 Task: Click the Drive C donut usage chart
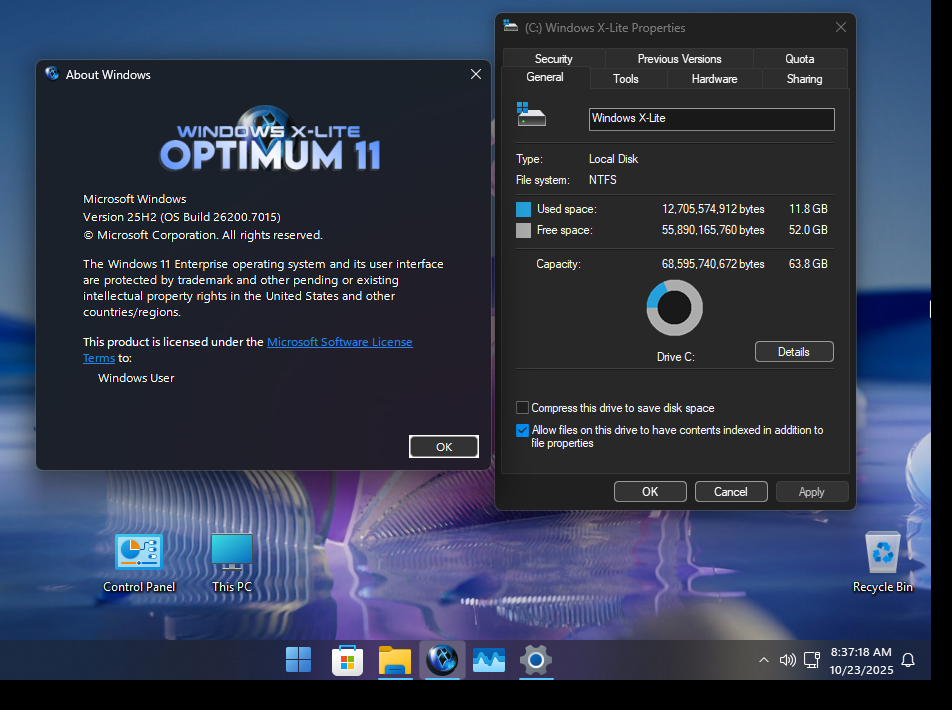[x=675, y=308]
